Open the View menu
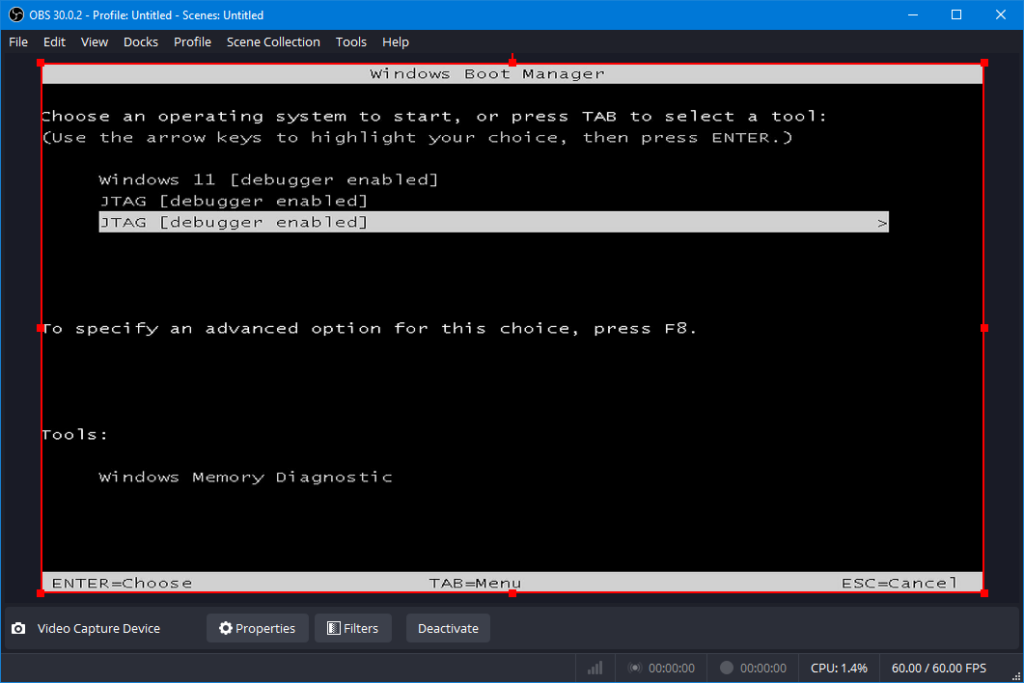 coord(94,42)
